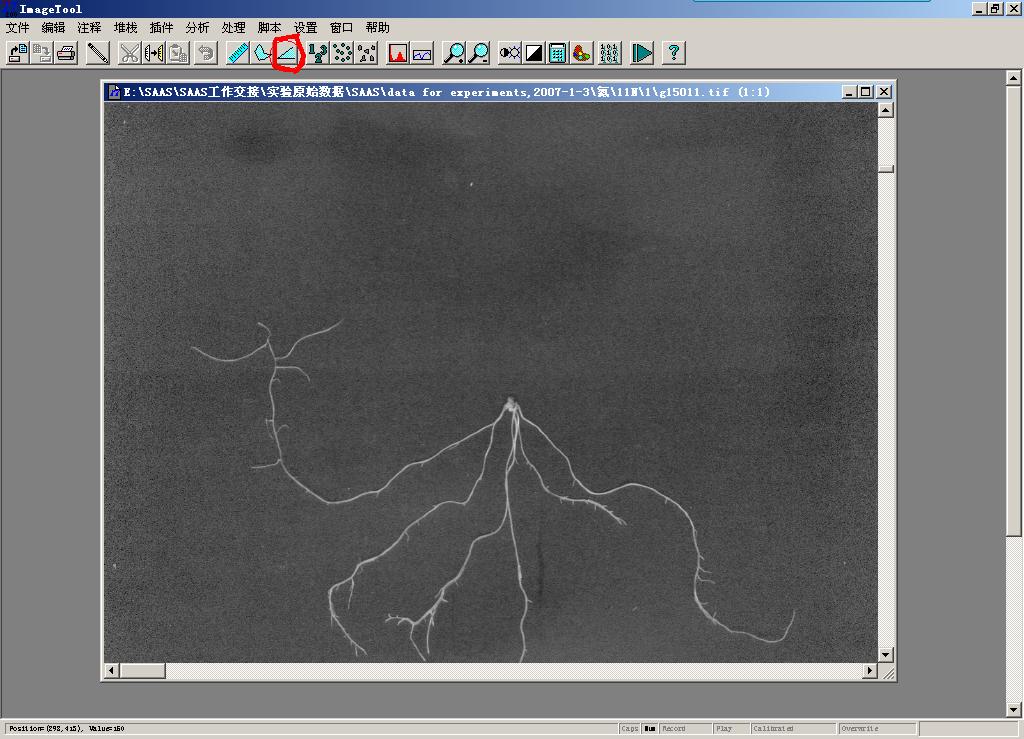Click the Save stack icon in toolbar
Screen dimensions: 1024x739
42,53
